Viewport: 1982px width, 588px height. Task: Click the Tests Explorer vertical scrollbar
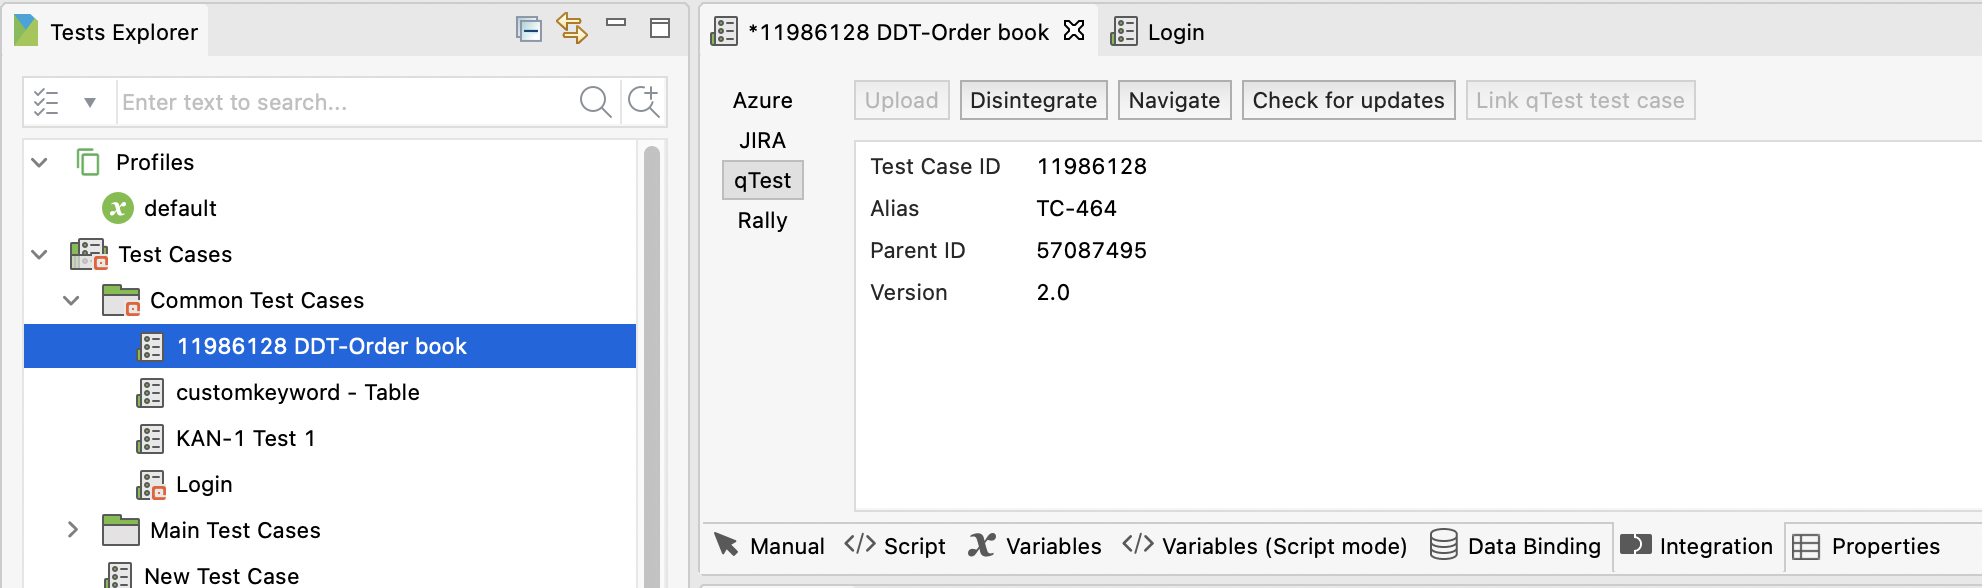click(x=652, y=360)
